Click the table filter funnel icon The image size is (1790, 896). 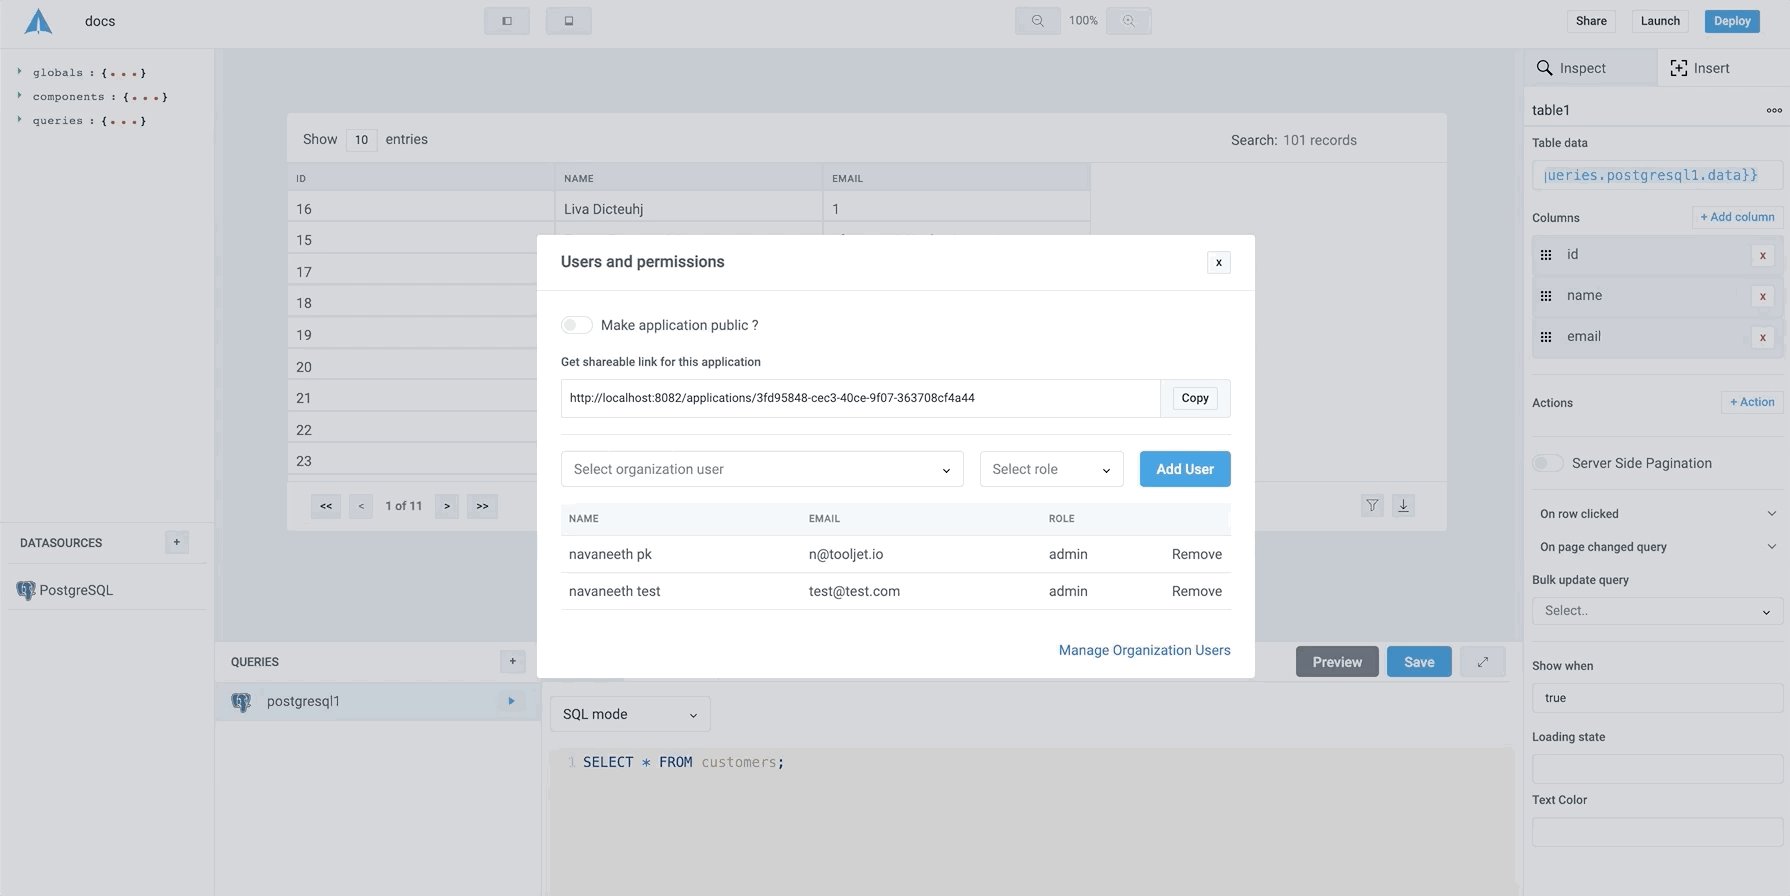coord(1372,506)
